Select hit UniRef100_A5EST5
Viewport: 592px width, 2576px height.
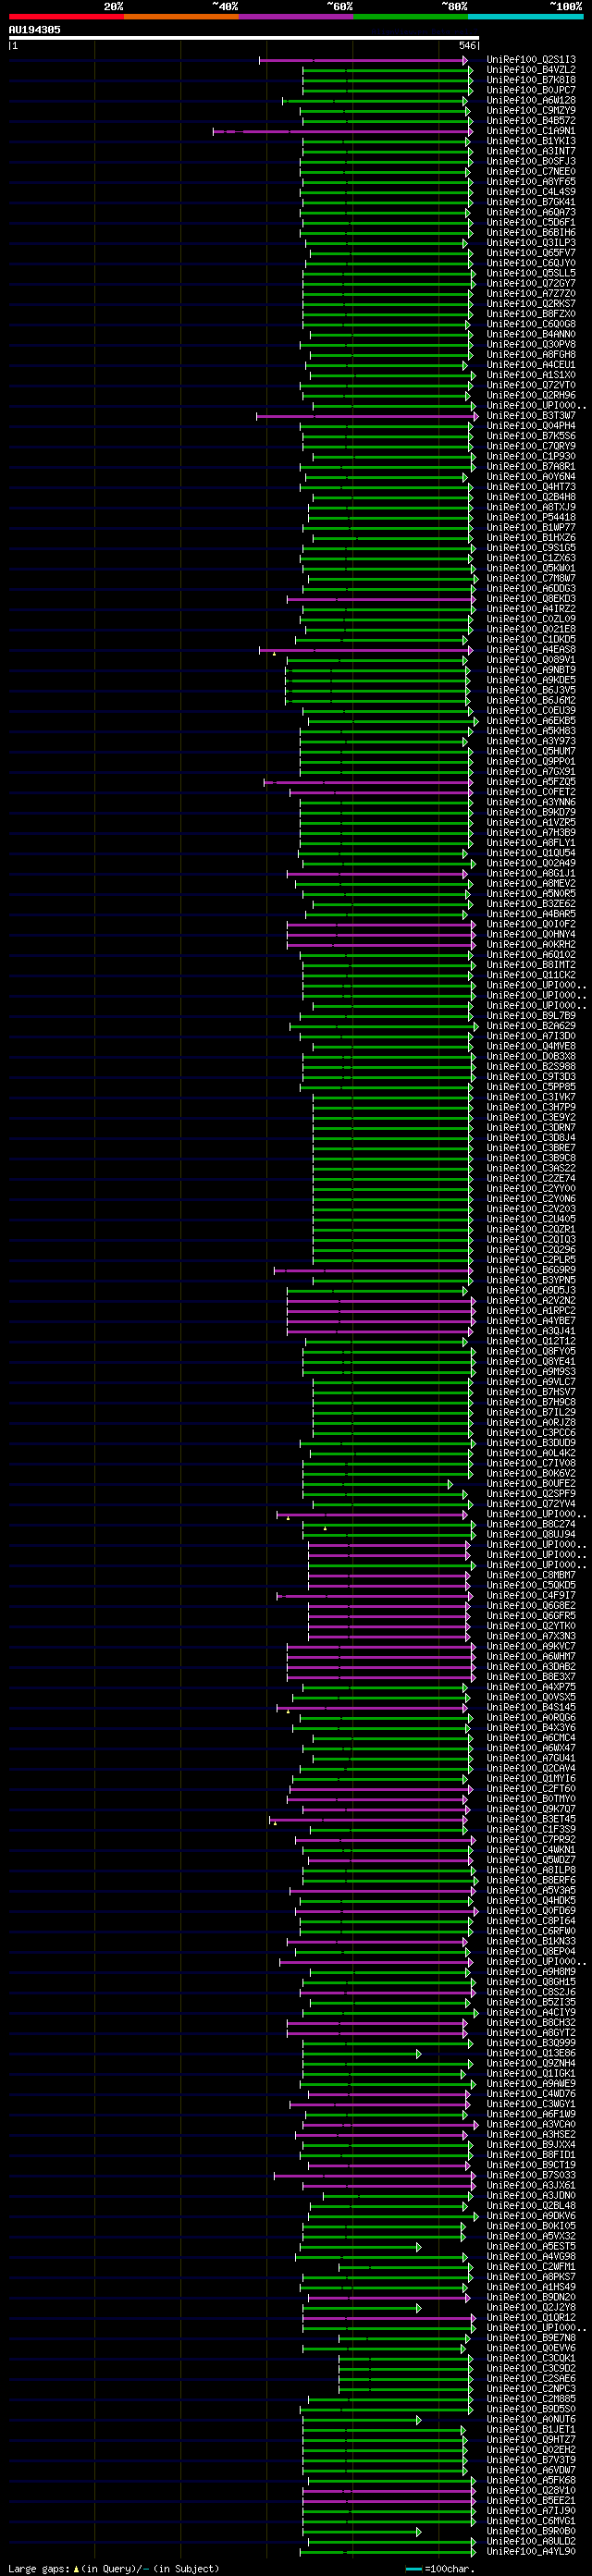coord(531,2247)
